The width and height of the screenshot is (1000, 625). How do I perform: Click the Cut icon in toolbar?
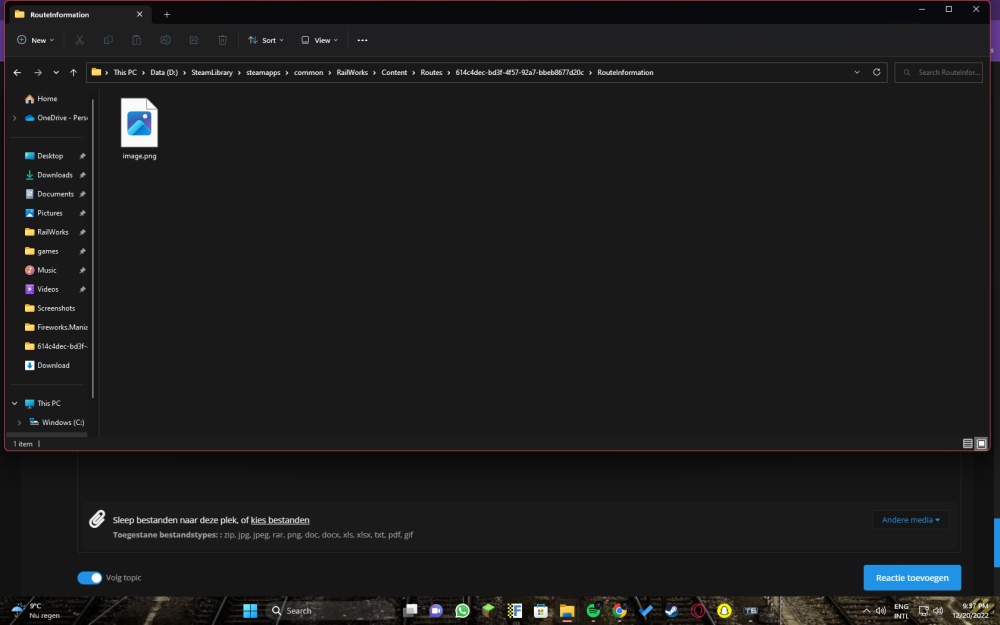[x=80, y=40]
